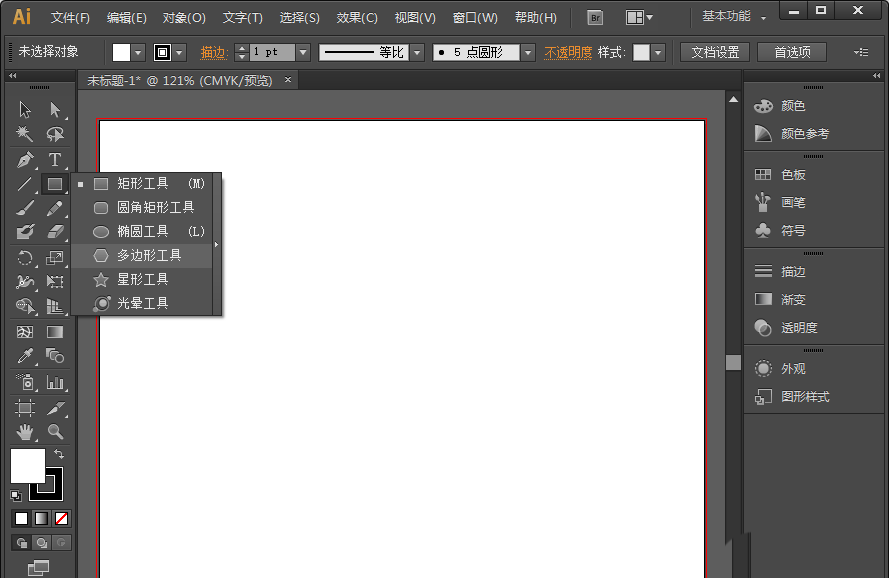Image resolution: width=889 pixels, height=578 pixels.
Task: Reset default fill and stroke
Action: pos(16,496)
